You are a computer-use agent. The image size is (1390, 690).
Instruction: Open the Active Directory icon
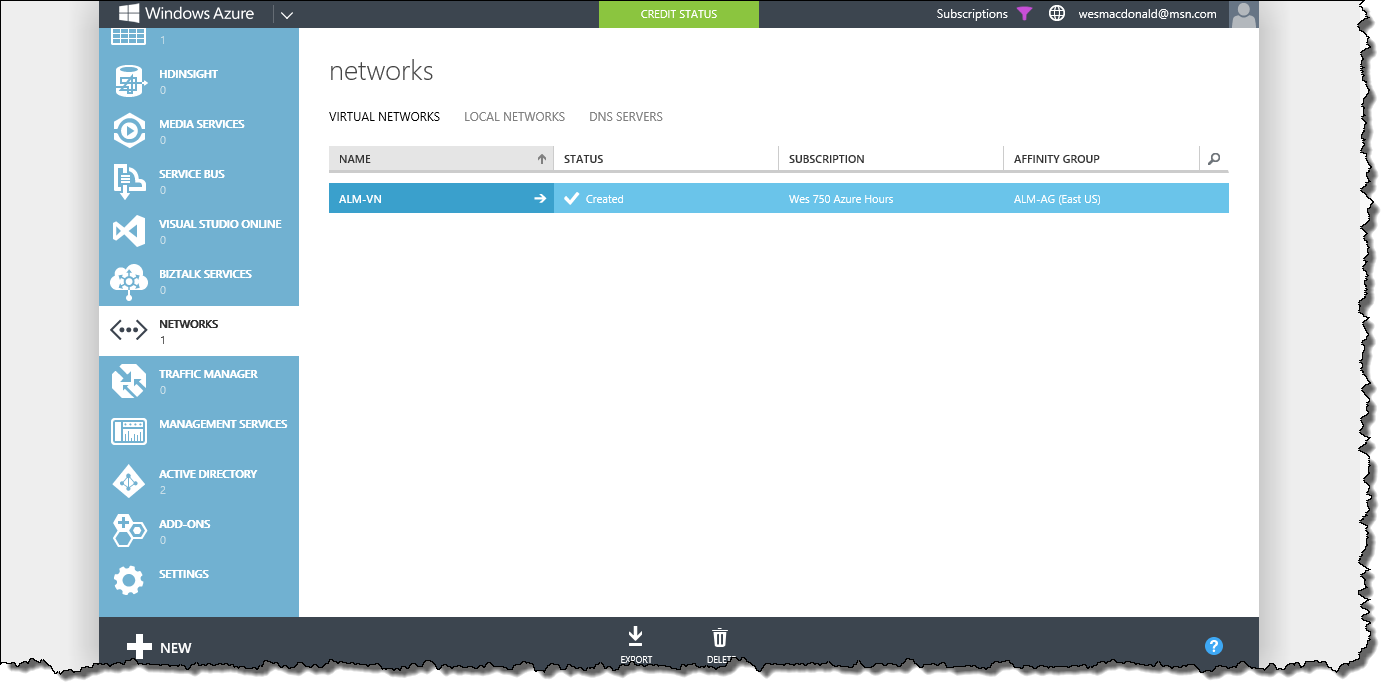[x=129, y=482]
